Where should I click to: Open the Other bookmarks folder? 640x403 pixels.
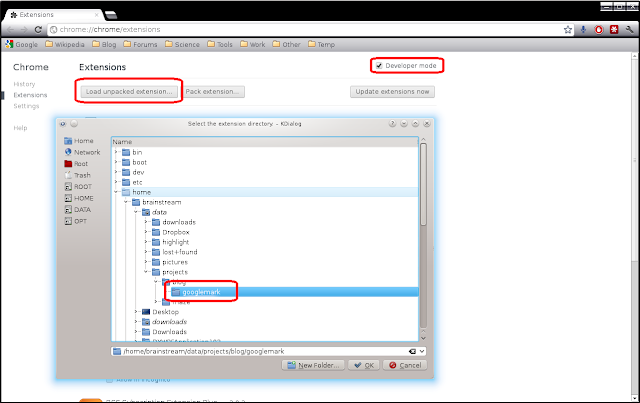[x=286, y=44]
